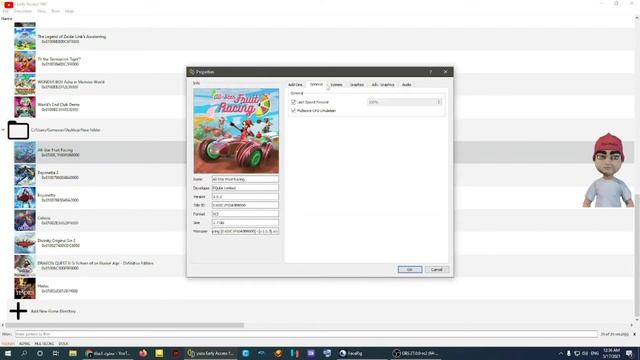Click the Size field in Properties info
The width and height of the screenshot is (640, 360).
pyautogui.click(x=245, y=222)
